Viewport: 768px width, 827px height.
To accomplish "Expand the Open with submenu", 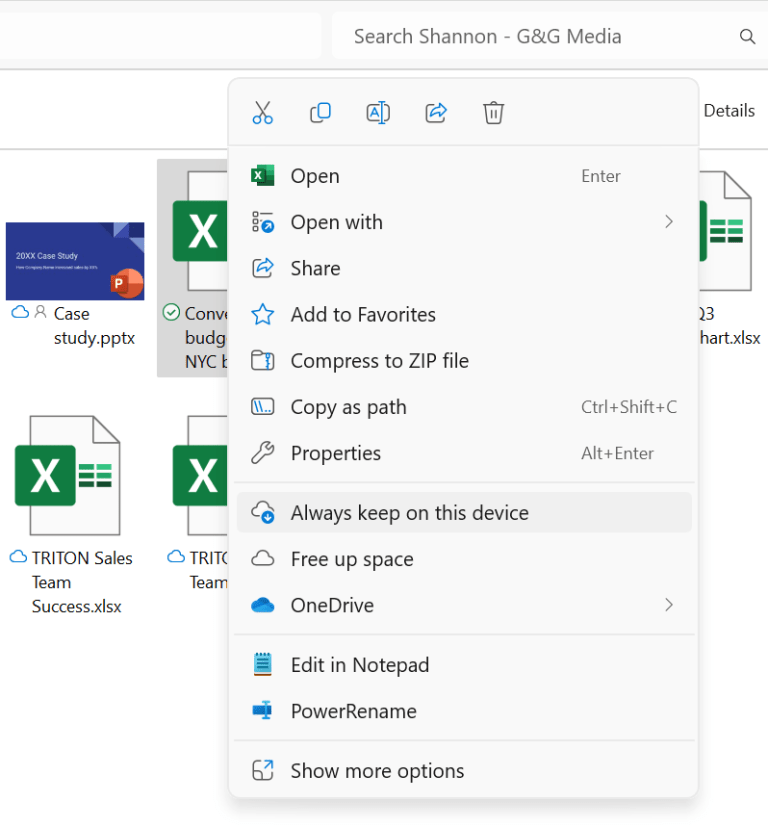I will pyautogui.click(x=336, y=222).
